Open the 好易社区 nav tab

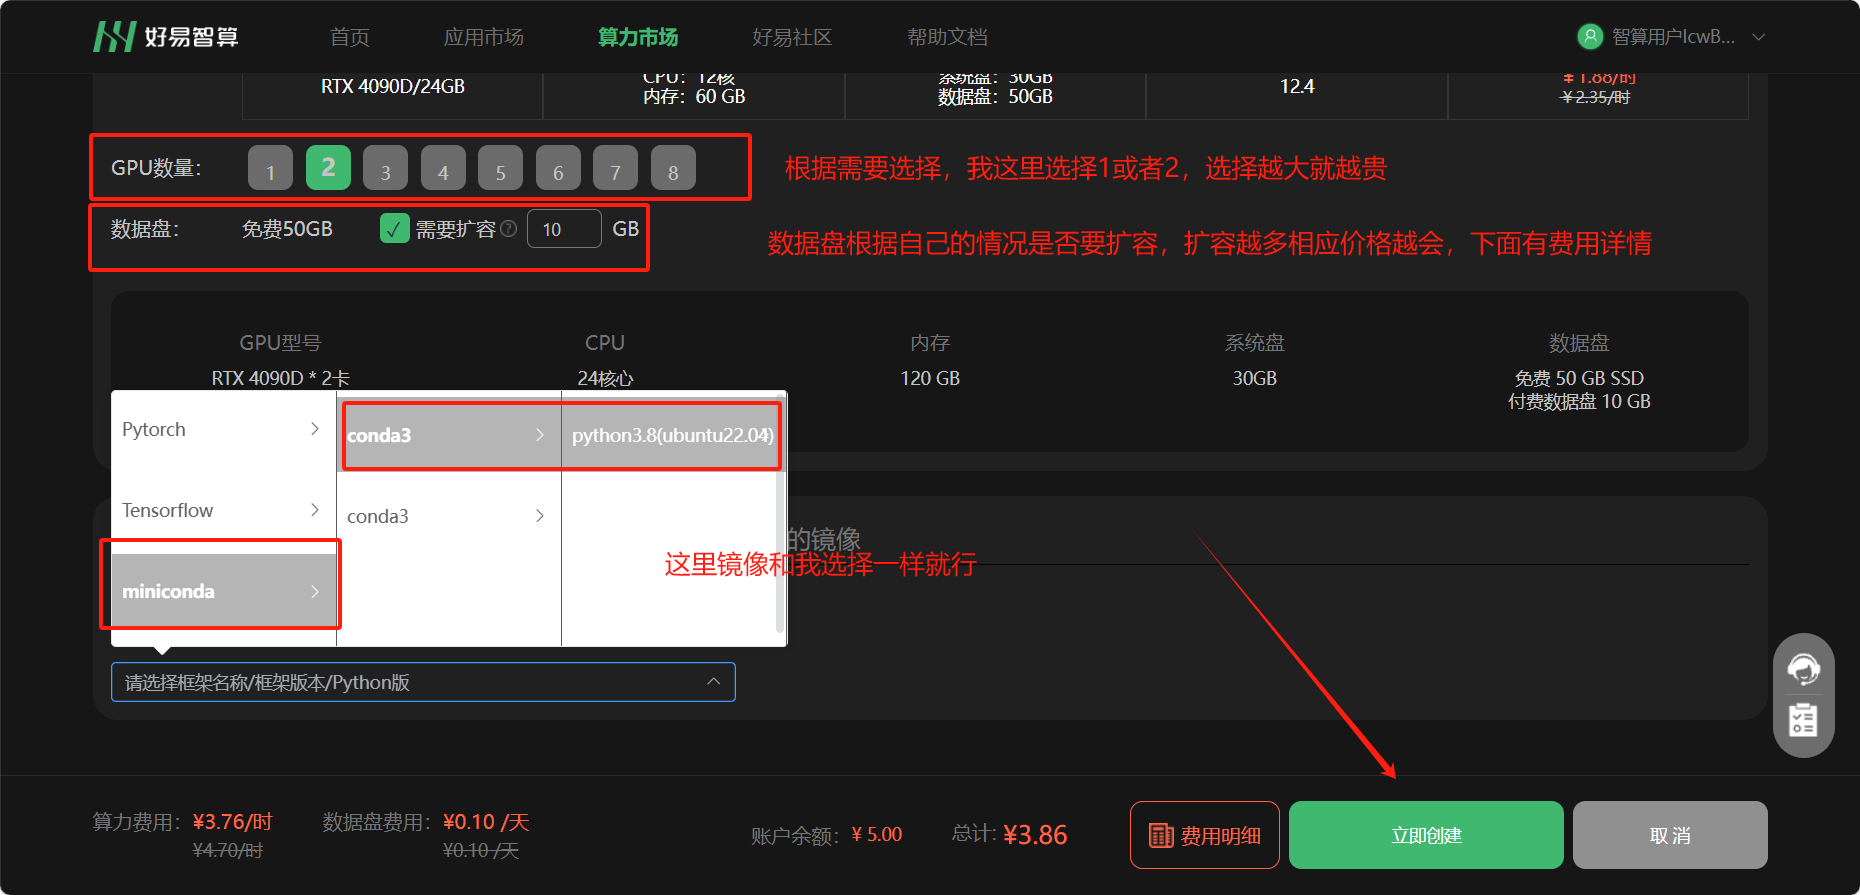[792, 37]
